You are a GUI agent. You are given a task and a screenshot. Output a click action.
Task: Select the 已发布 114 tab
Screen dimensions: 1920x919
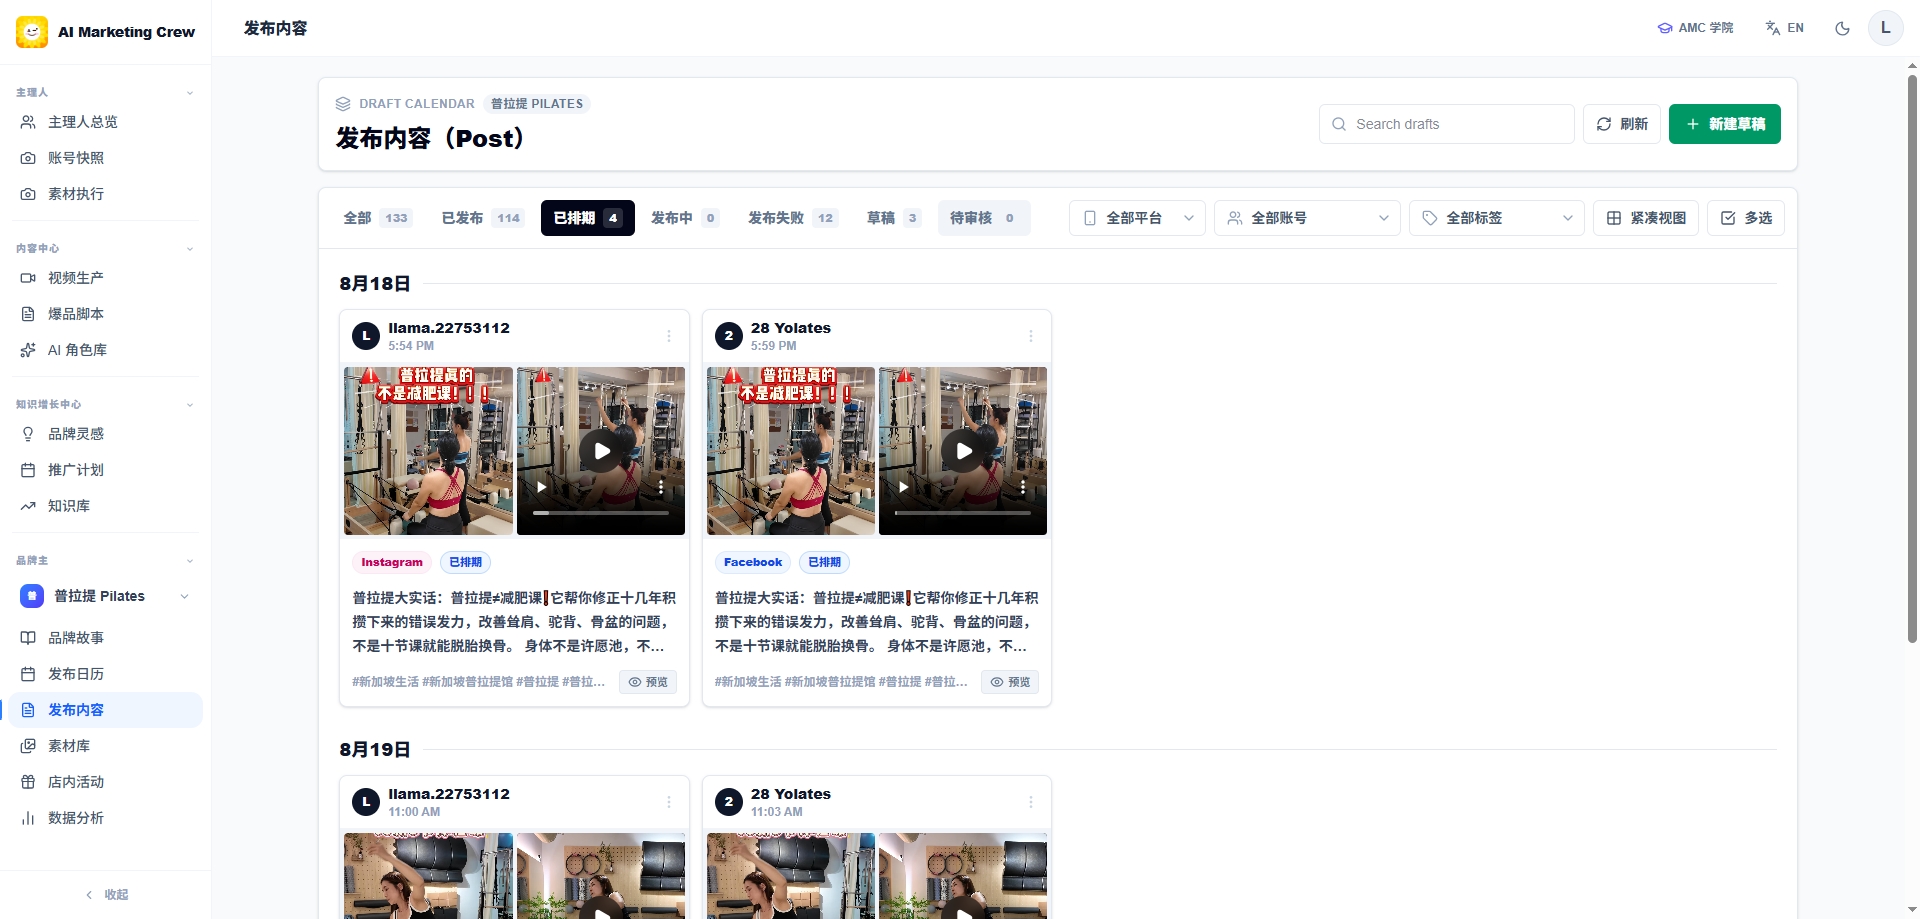click(x=482, y=218)
